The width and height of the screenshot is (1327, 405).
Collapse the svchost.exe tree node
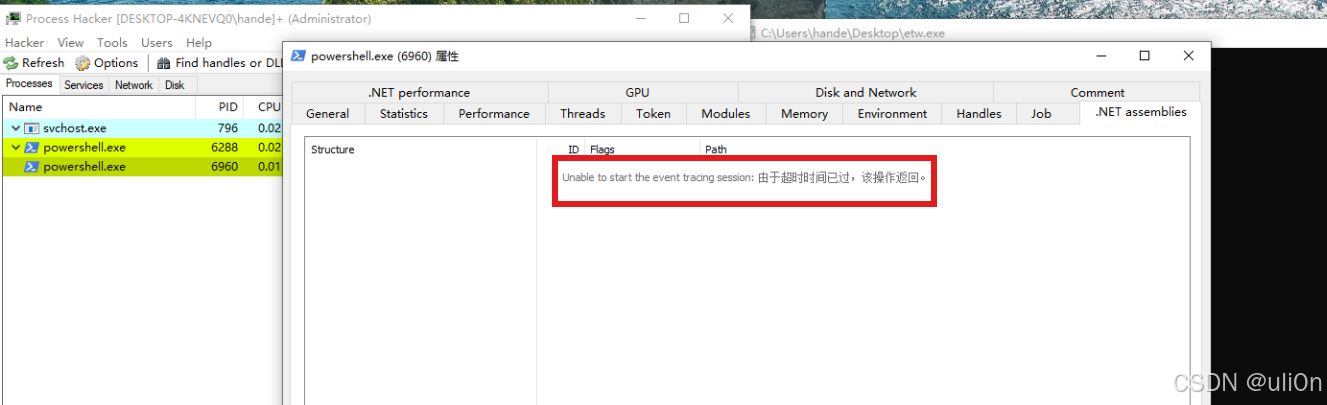(15, 128)
